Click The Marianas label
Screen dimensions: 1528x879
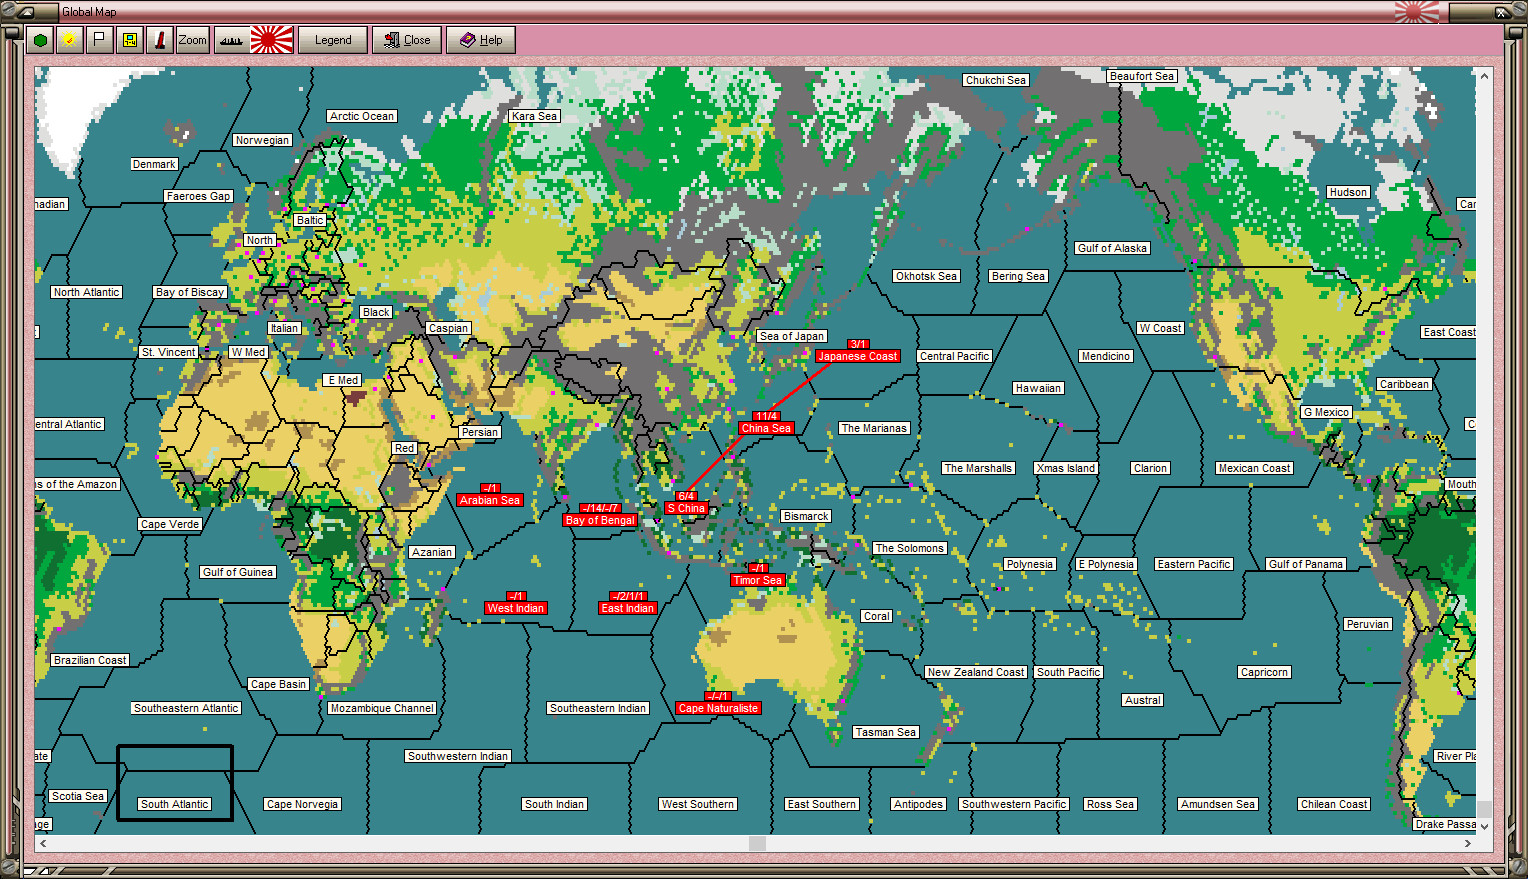click(874, 428)
